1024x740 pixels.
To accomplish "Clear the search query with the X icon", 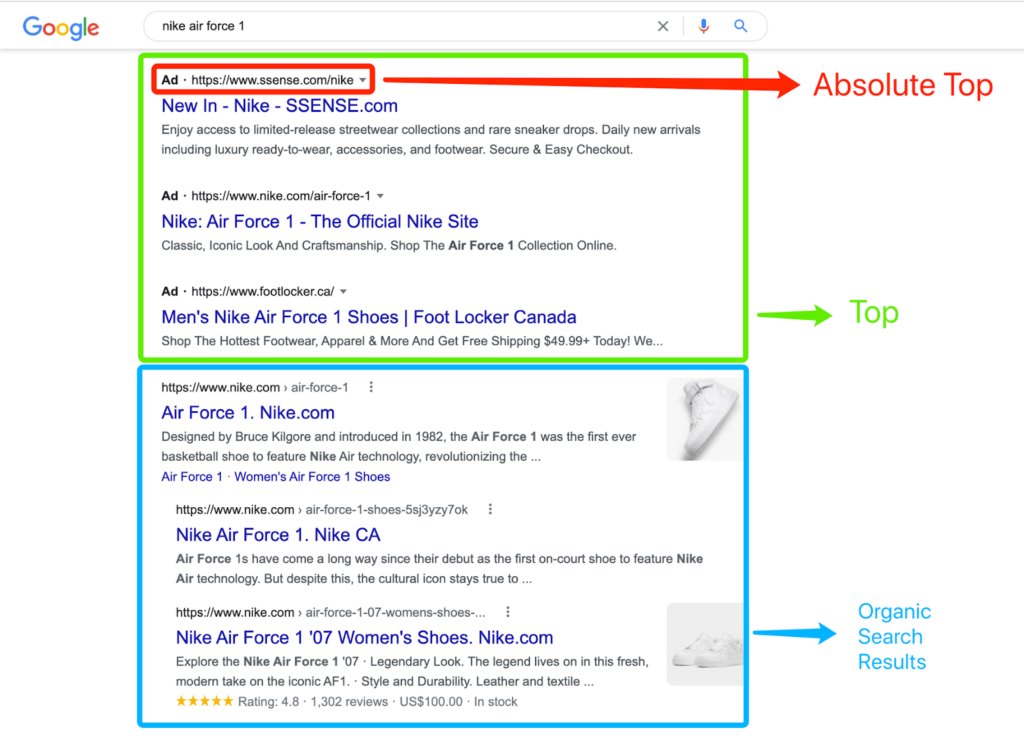I will (663, 26).
